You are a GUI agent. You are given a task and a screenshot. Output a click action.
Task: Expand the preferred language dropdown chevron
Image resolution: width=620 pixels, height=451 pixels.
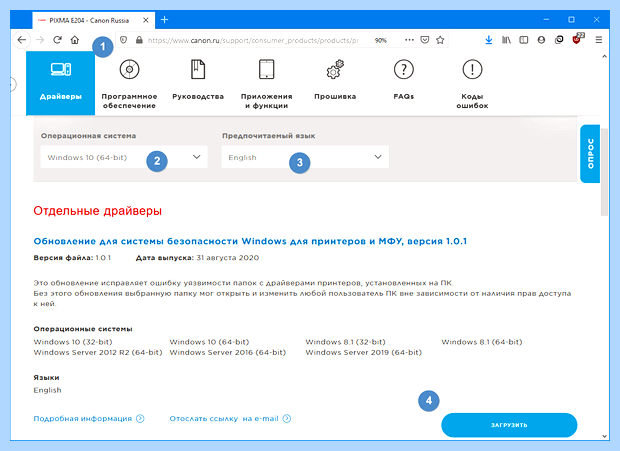coord(378,157)
